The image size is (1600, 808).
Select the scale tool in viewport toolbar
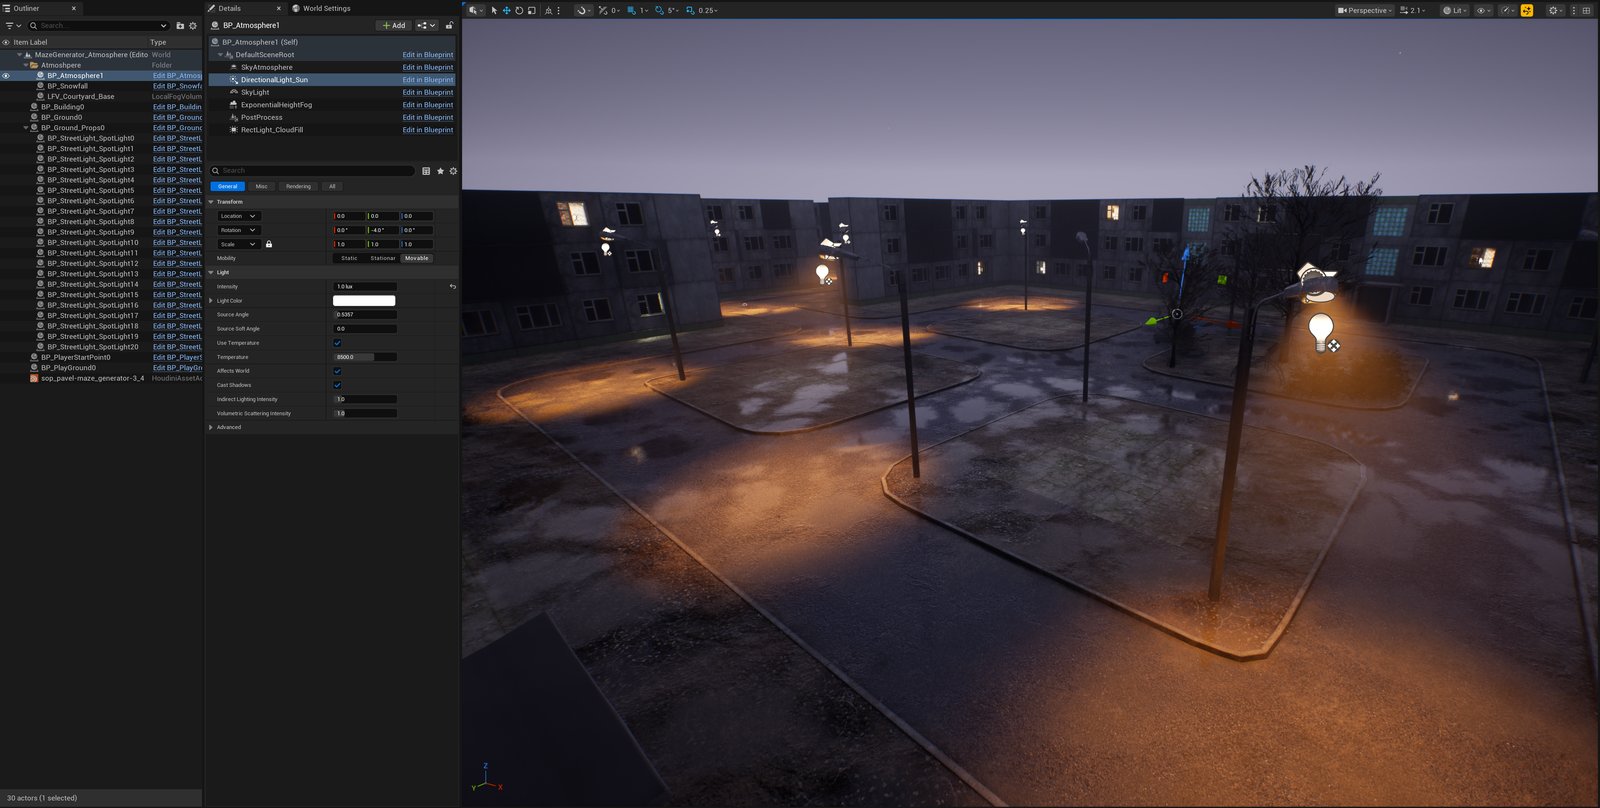(x=531, y=10)
